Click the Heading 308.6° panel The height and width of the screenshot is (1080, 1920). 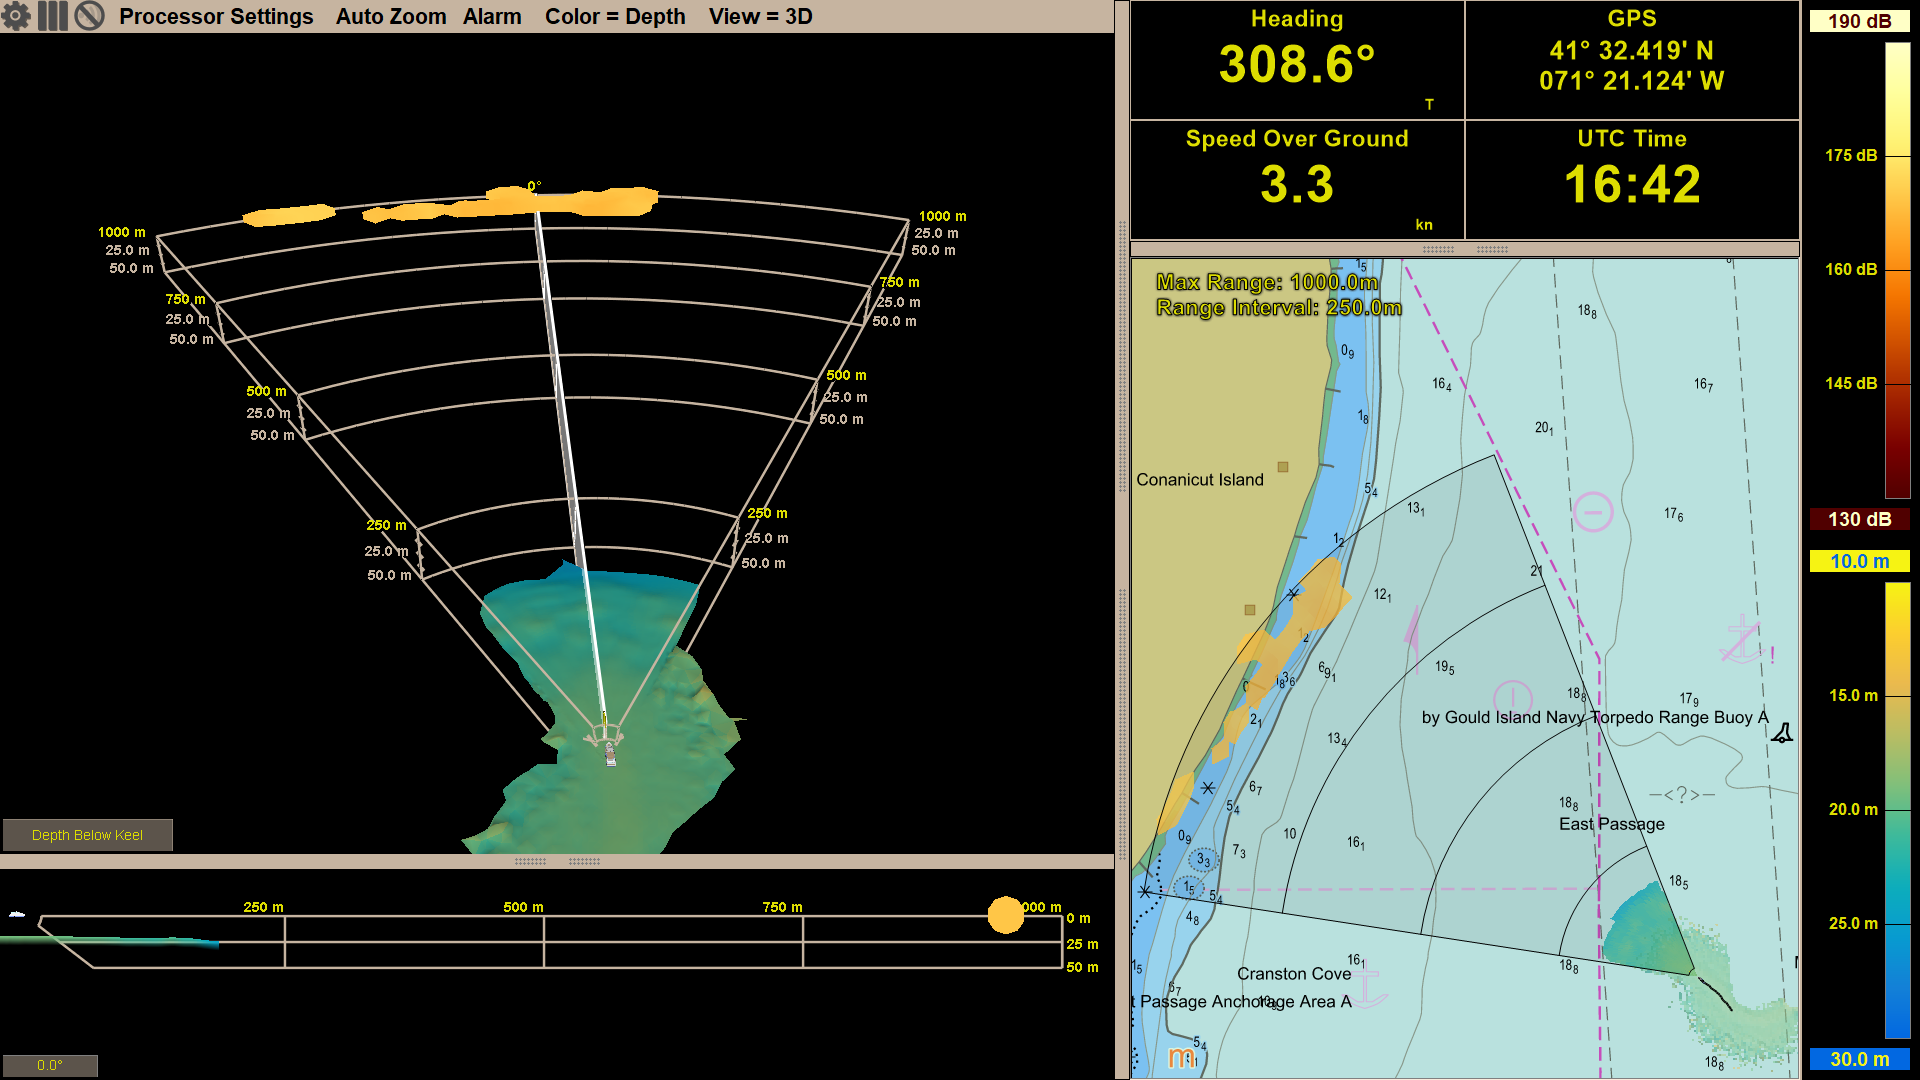tap(1295, 60)
